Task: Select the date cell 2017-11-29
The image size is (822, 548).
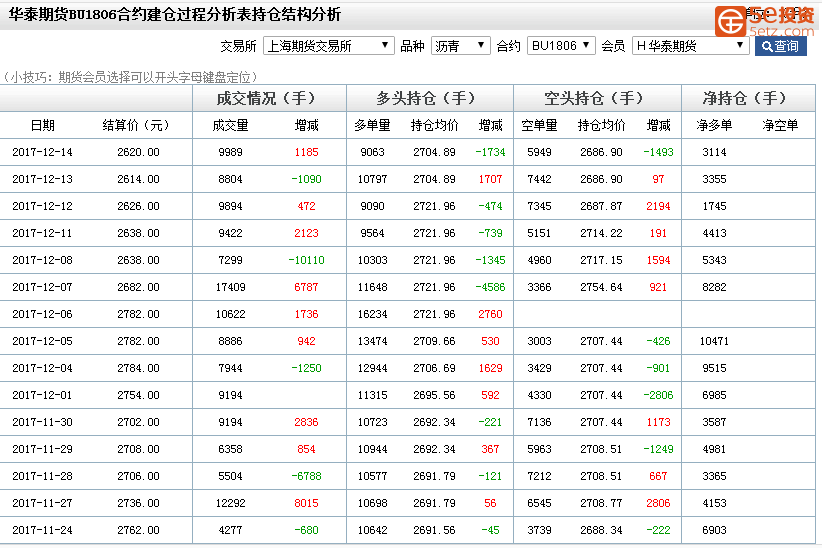Action: point(42,449)
